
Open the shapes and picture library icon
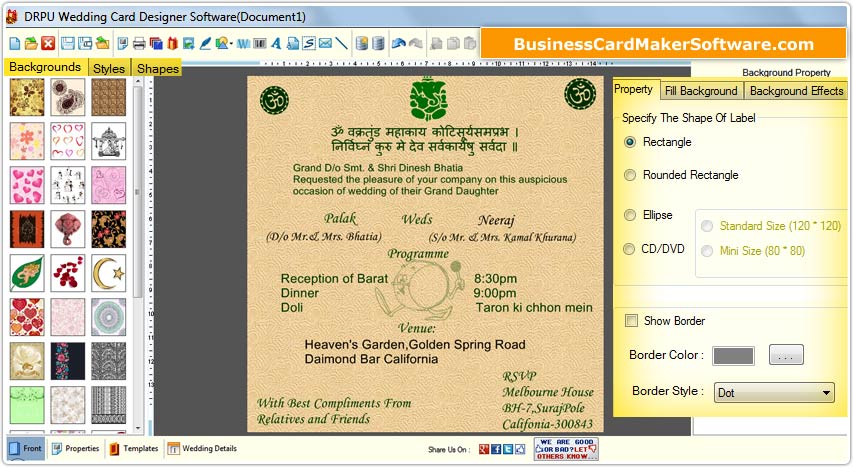point(221,44)
